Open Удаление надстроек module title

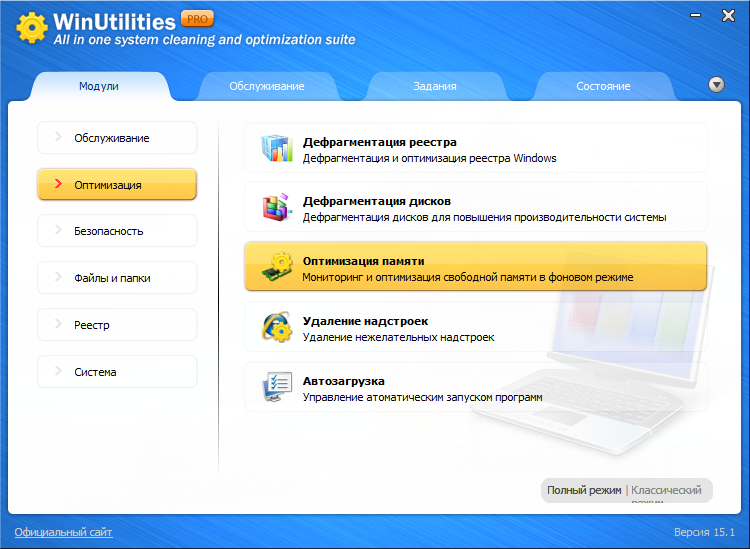[x=365, y=321]
